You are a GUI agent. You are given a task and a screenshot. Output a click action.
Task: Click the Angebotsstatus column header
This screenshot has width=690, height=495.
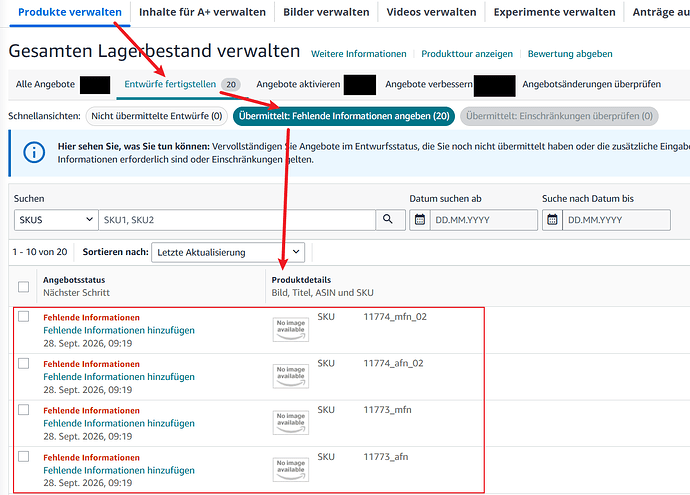[x=74, y=280]
